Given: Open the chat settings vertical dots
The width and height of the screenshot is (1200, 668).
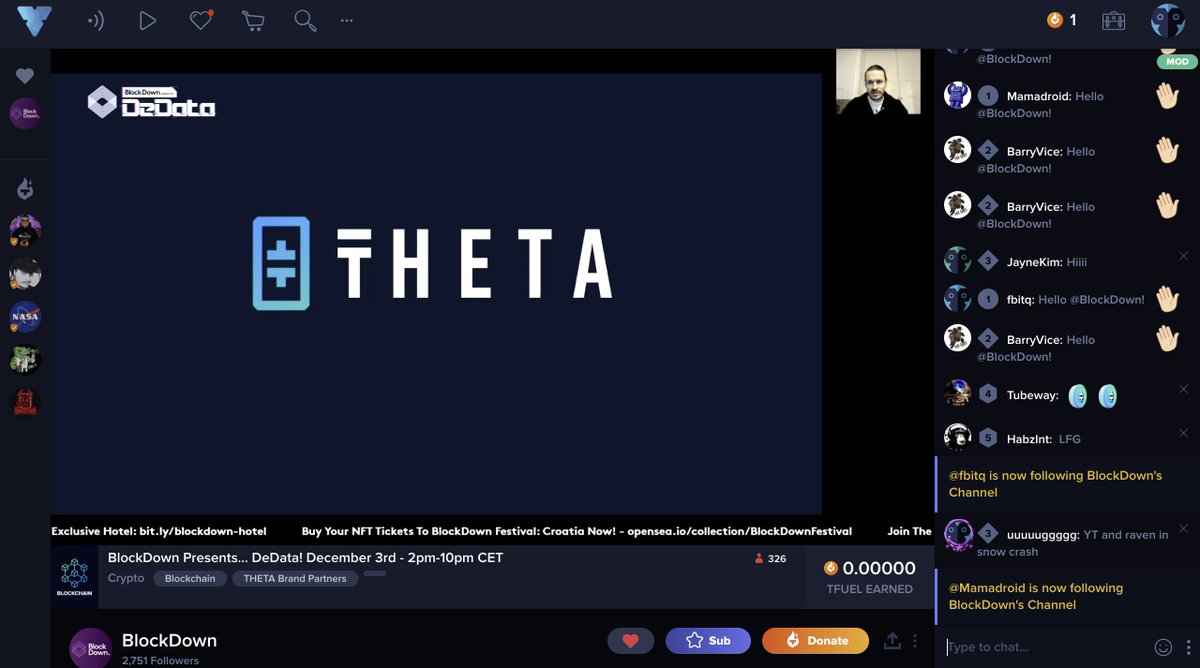Looking at the screenshot, I should click(x=1188, y=647).
